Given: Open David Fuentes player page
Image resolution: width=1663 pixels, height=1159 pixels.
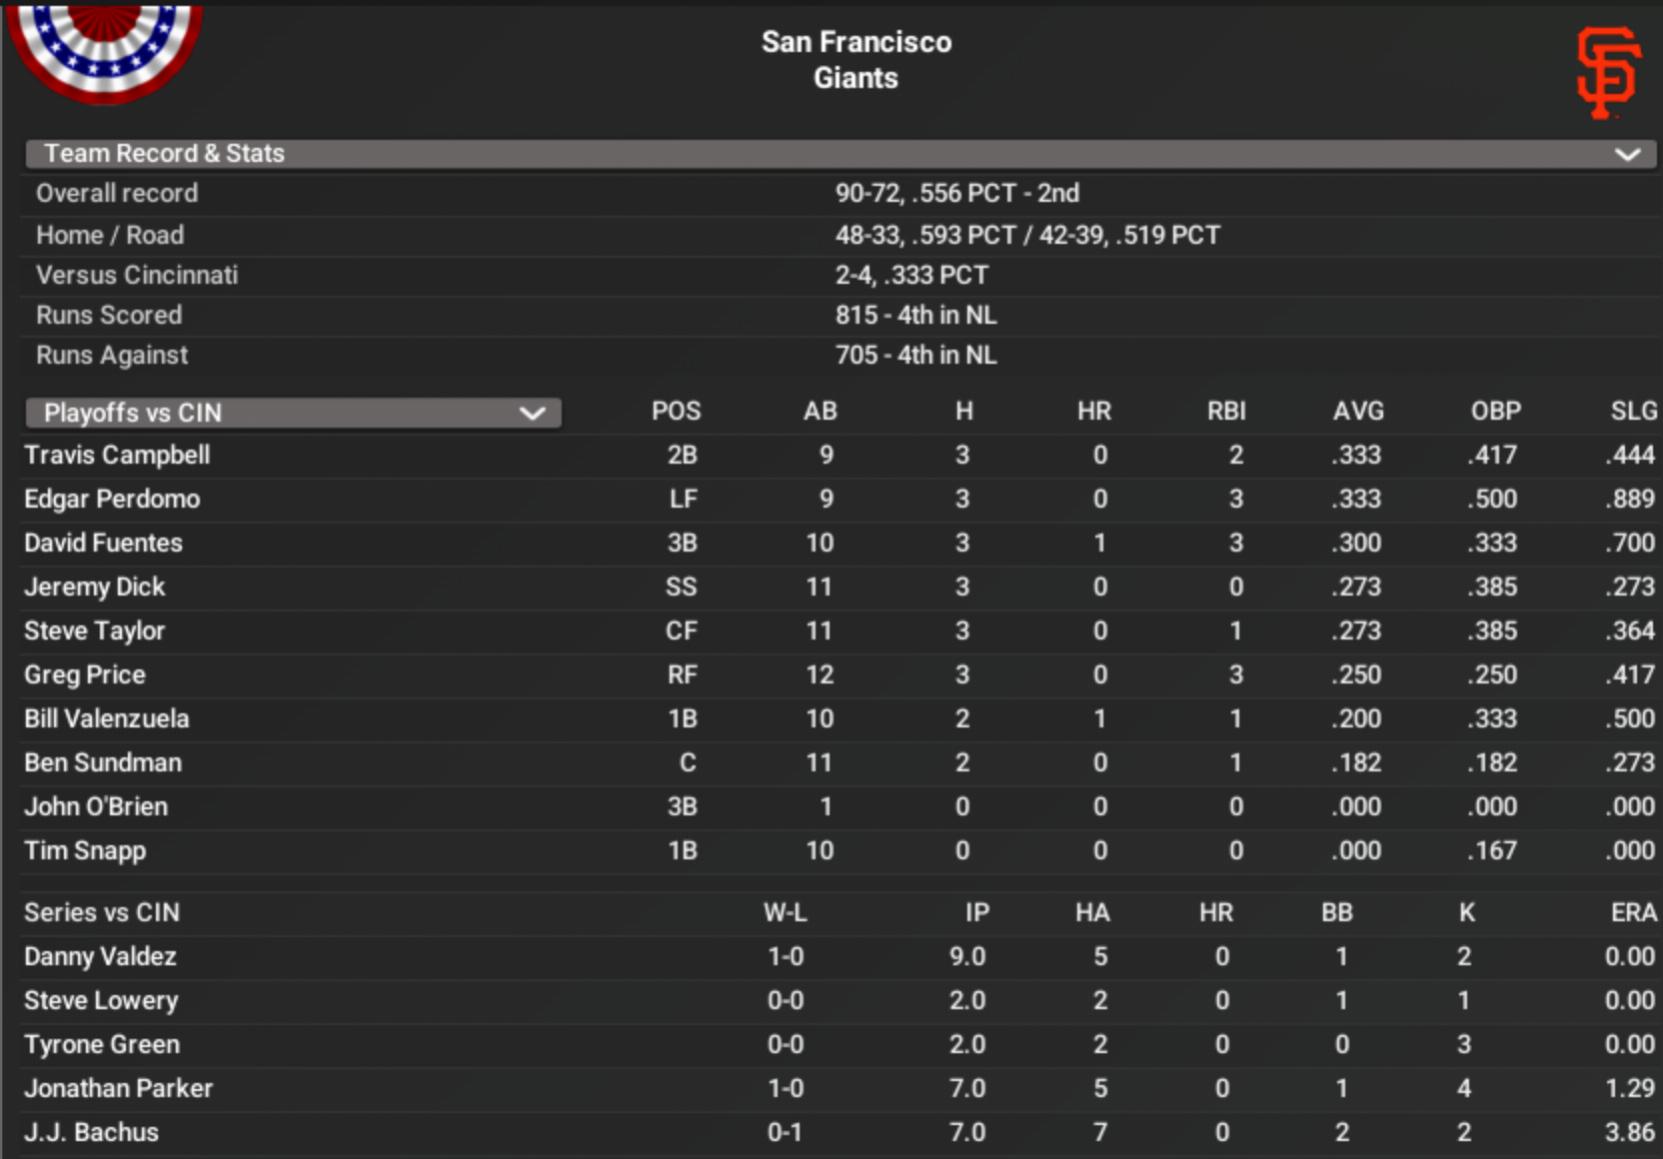Looking at the screenshot, I should [x=103, y=543].
